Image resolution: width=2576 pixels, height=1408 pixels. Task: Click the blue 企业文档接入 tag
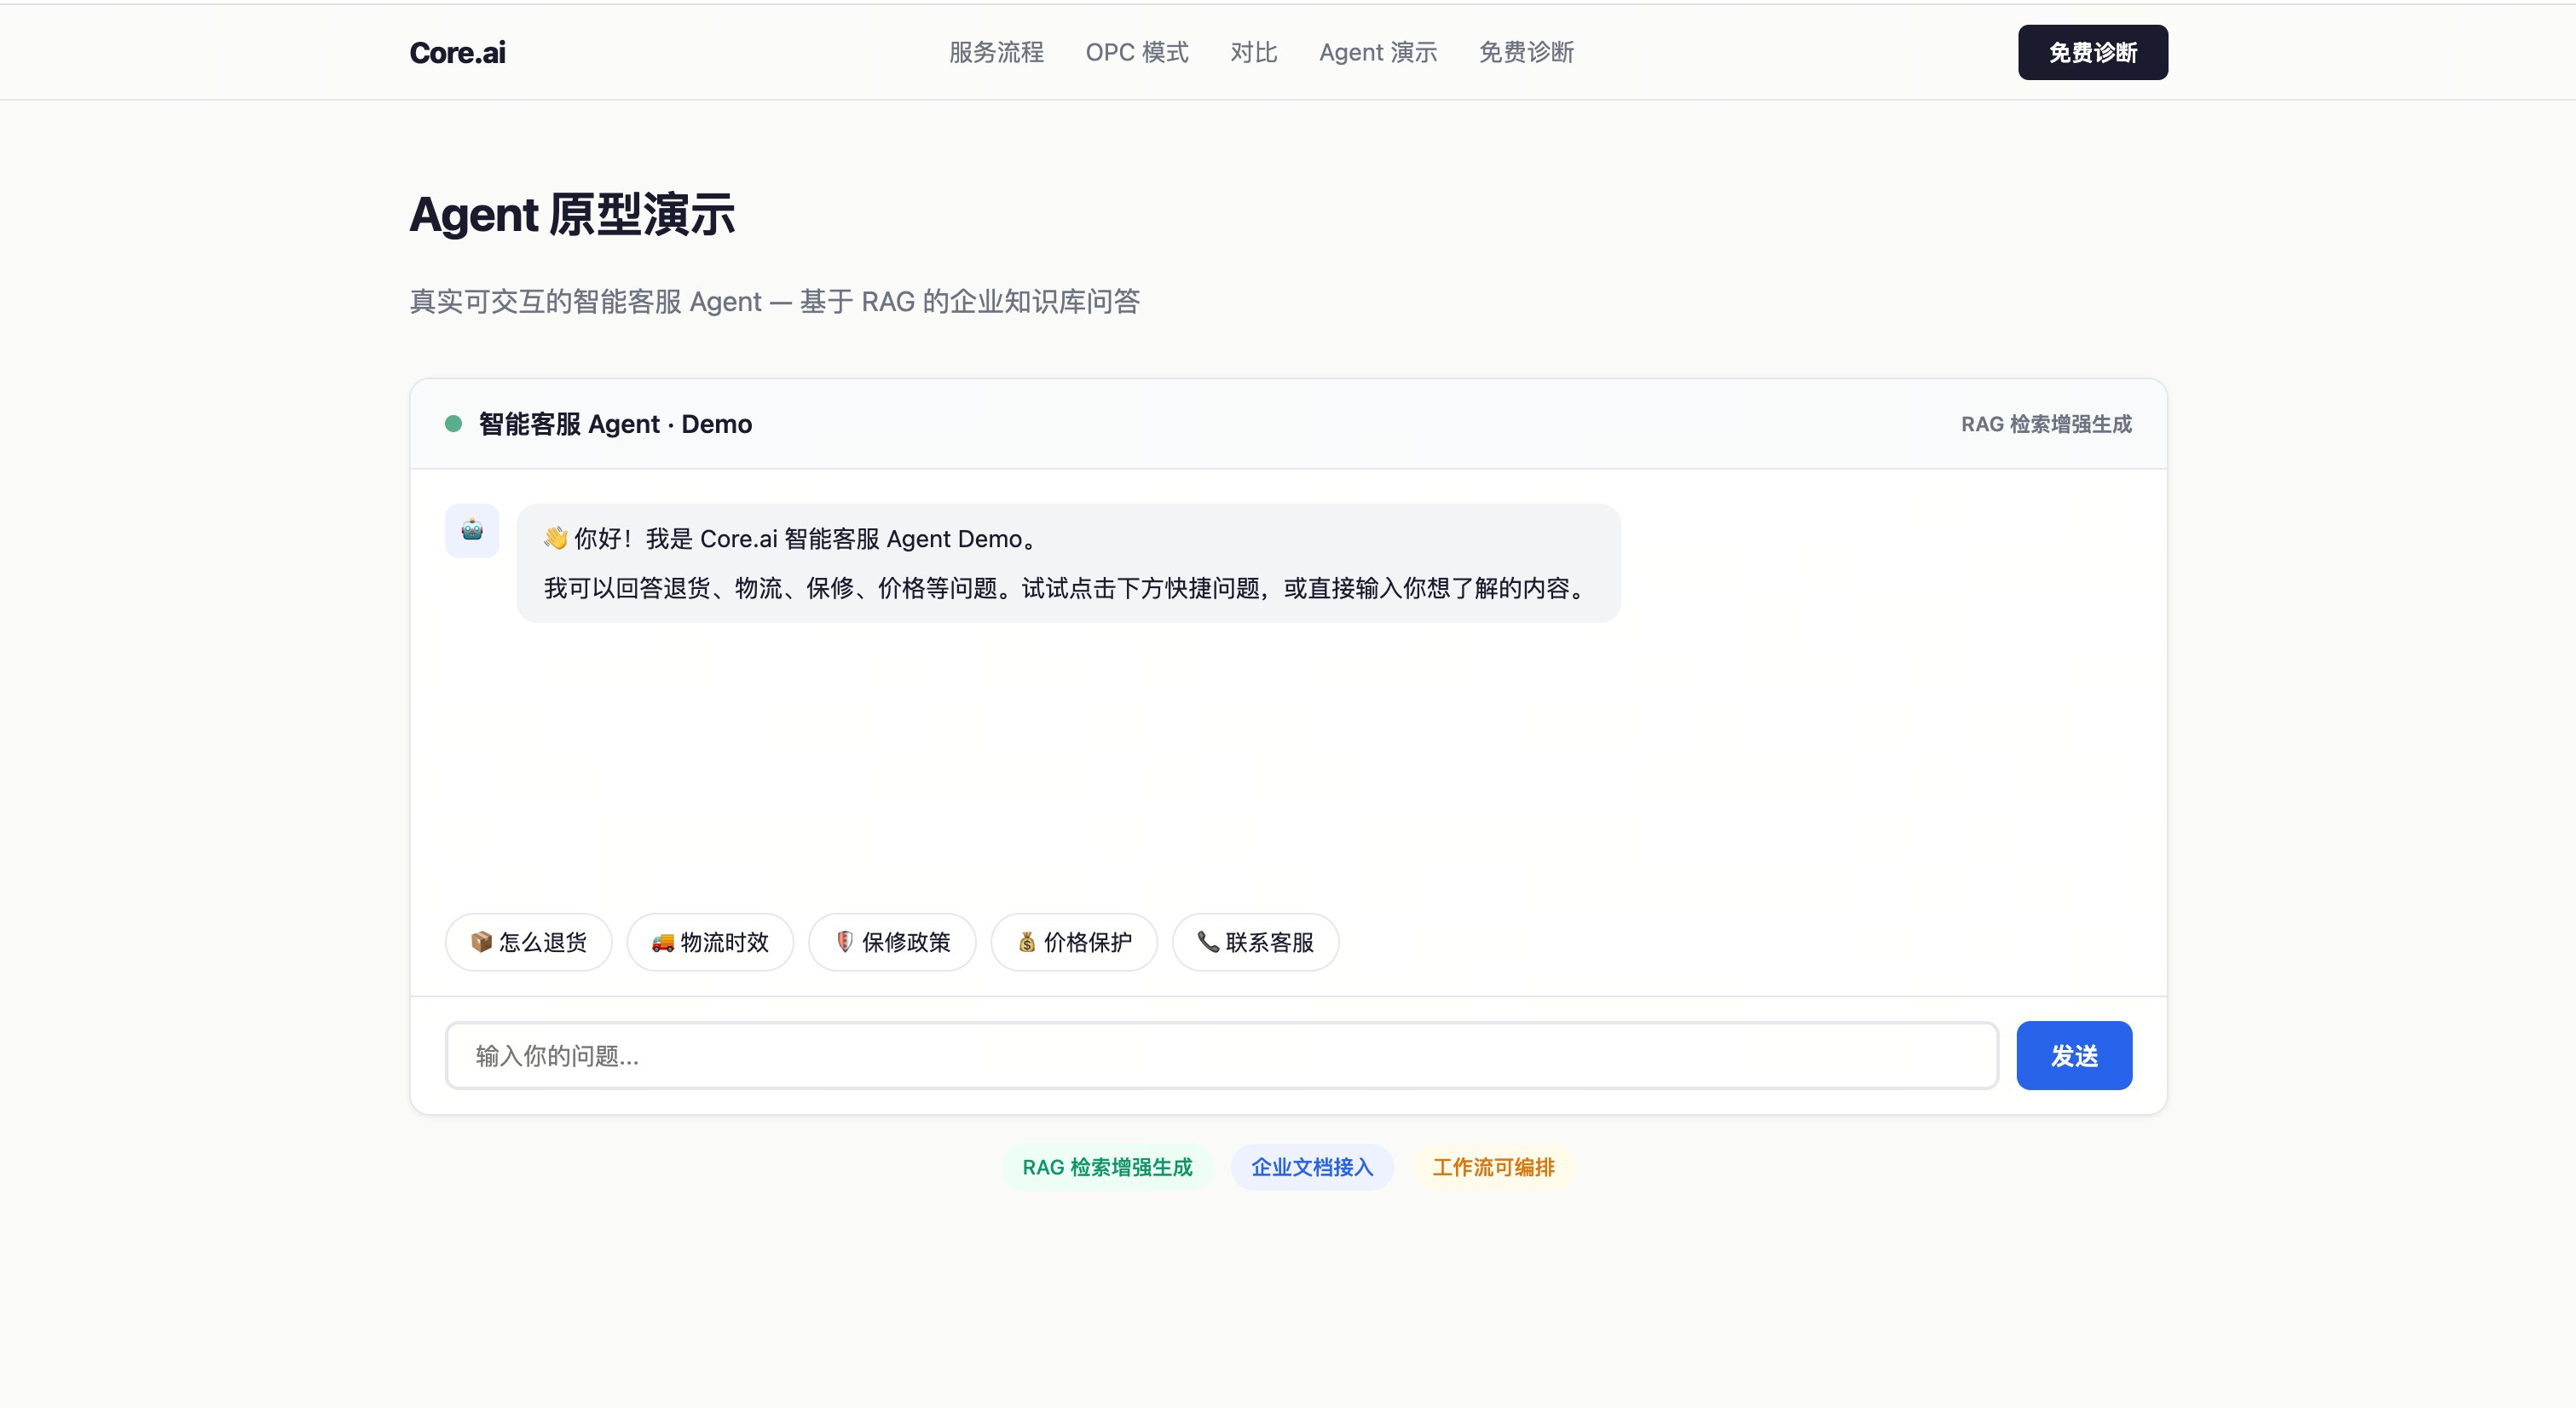pyautogui.click(x=1312, y=1167)
